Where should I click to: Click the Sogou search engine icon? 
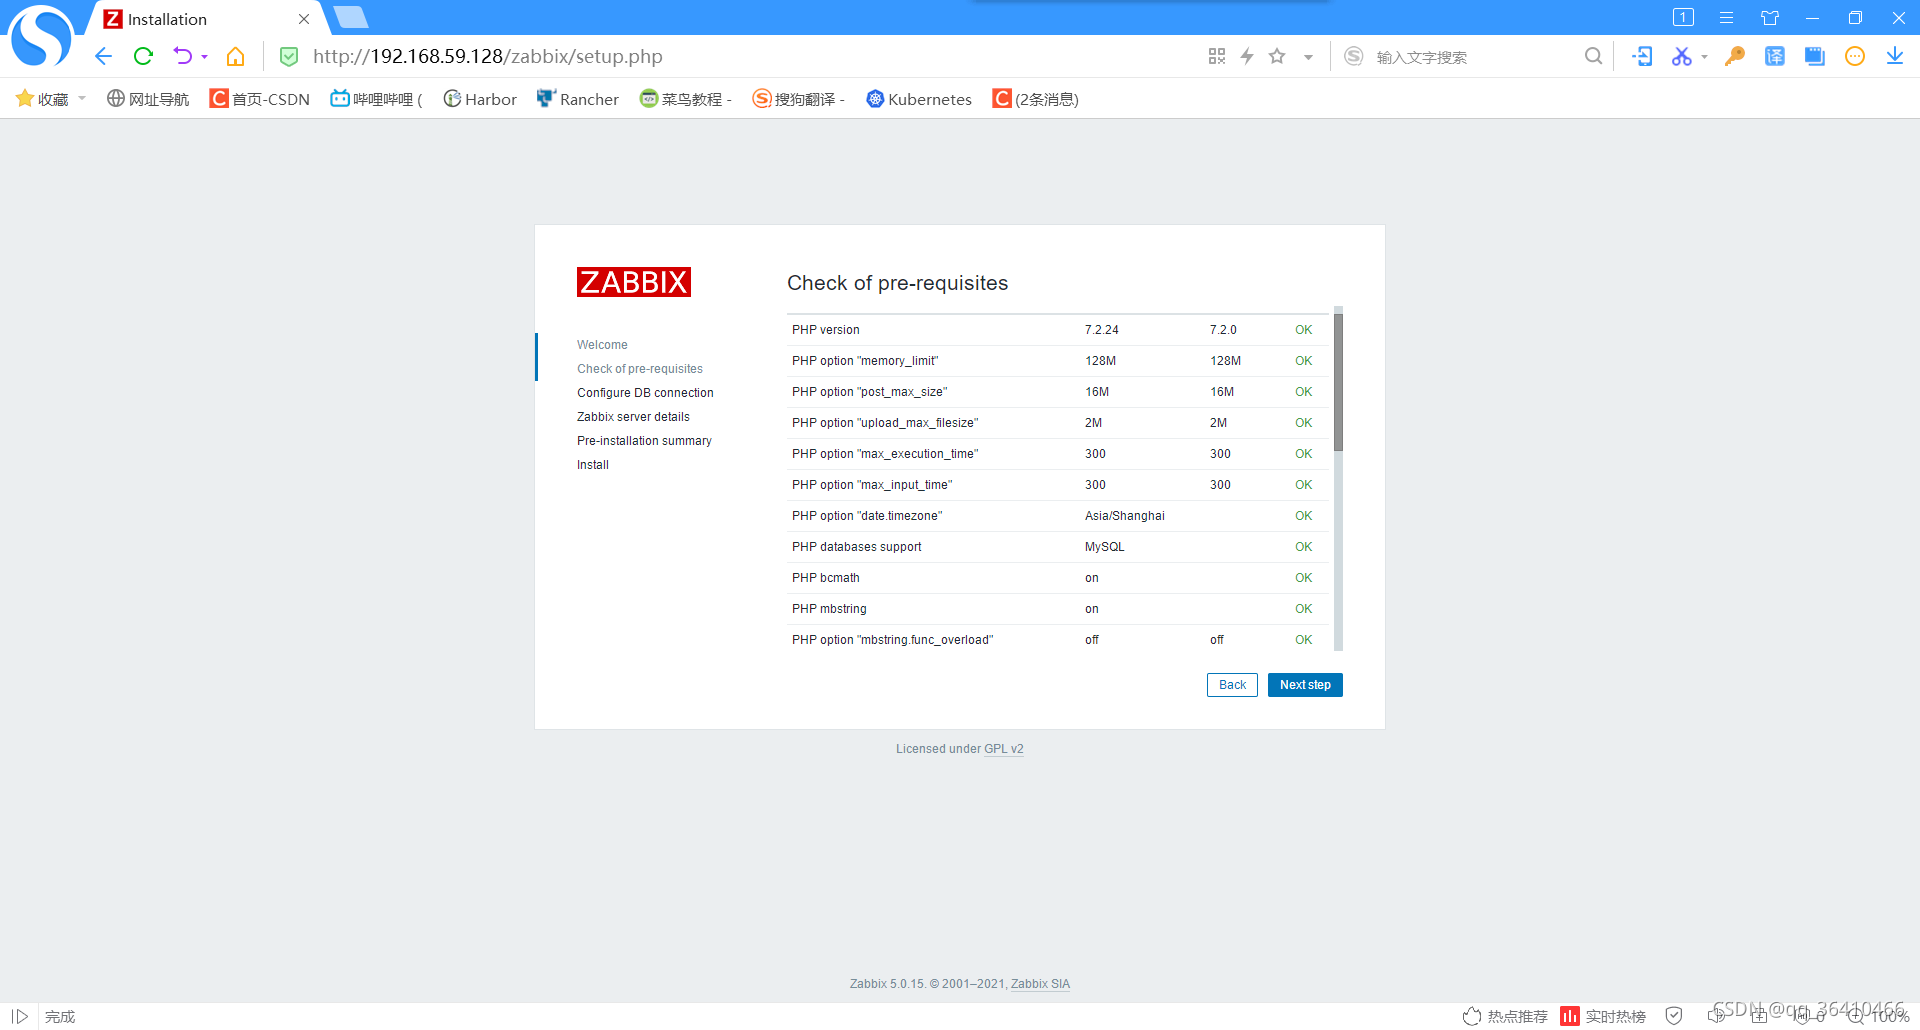pyautogui.click(x=1353, y=57)
